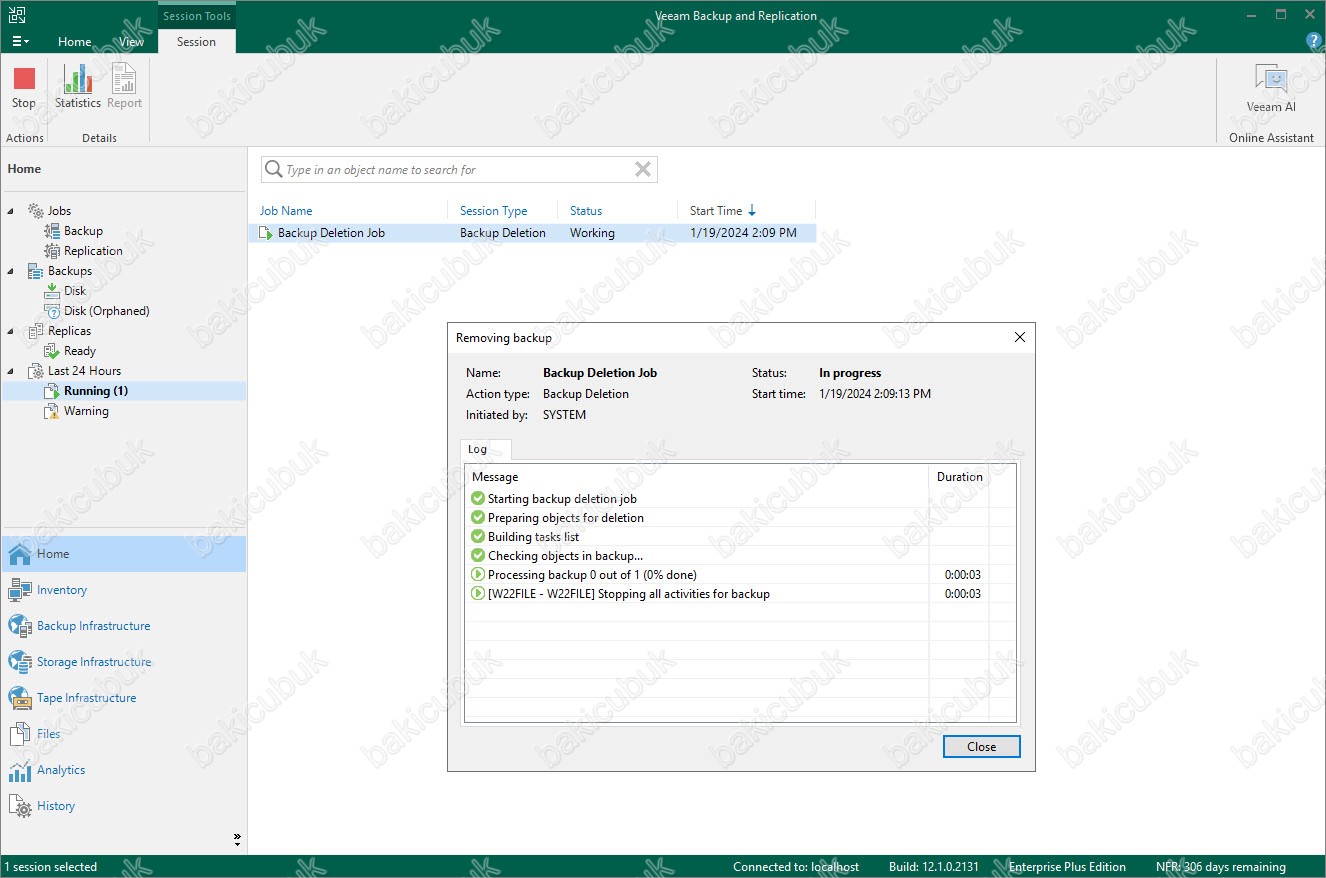This screenshot has width=1326, height=878.
Task: Clear the search box with X
Action: pos(643,170)
